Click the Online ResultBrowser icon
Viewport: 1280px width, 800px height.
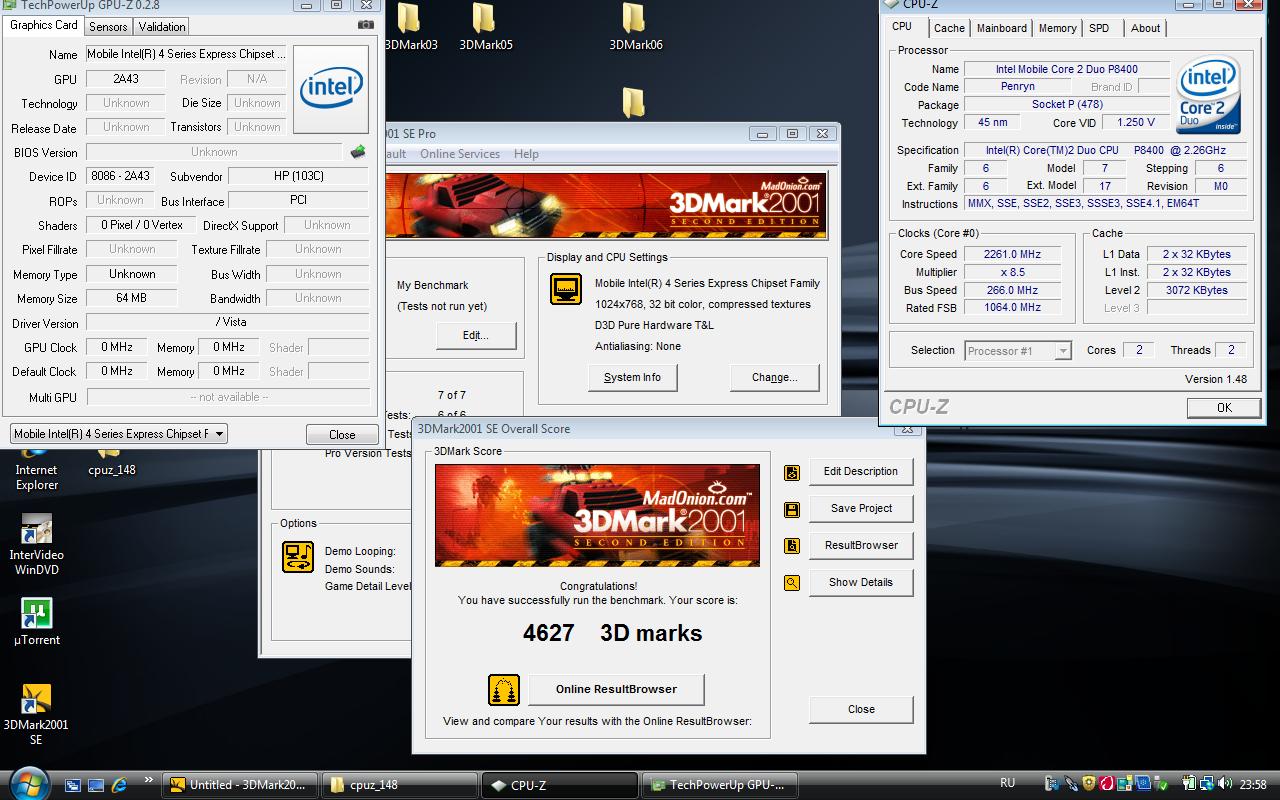504,690
